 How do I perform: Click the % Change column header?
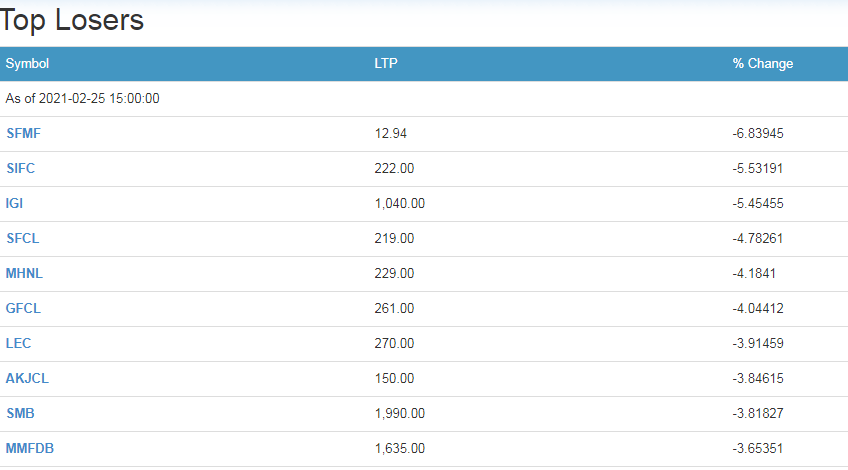pyautogui.click(x=762, y=63)
